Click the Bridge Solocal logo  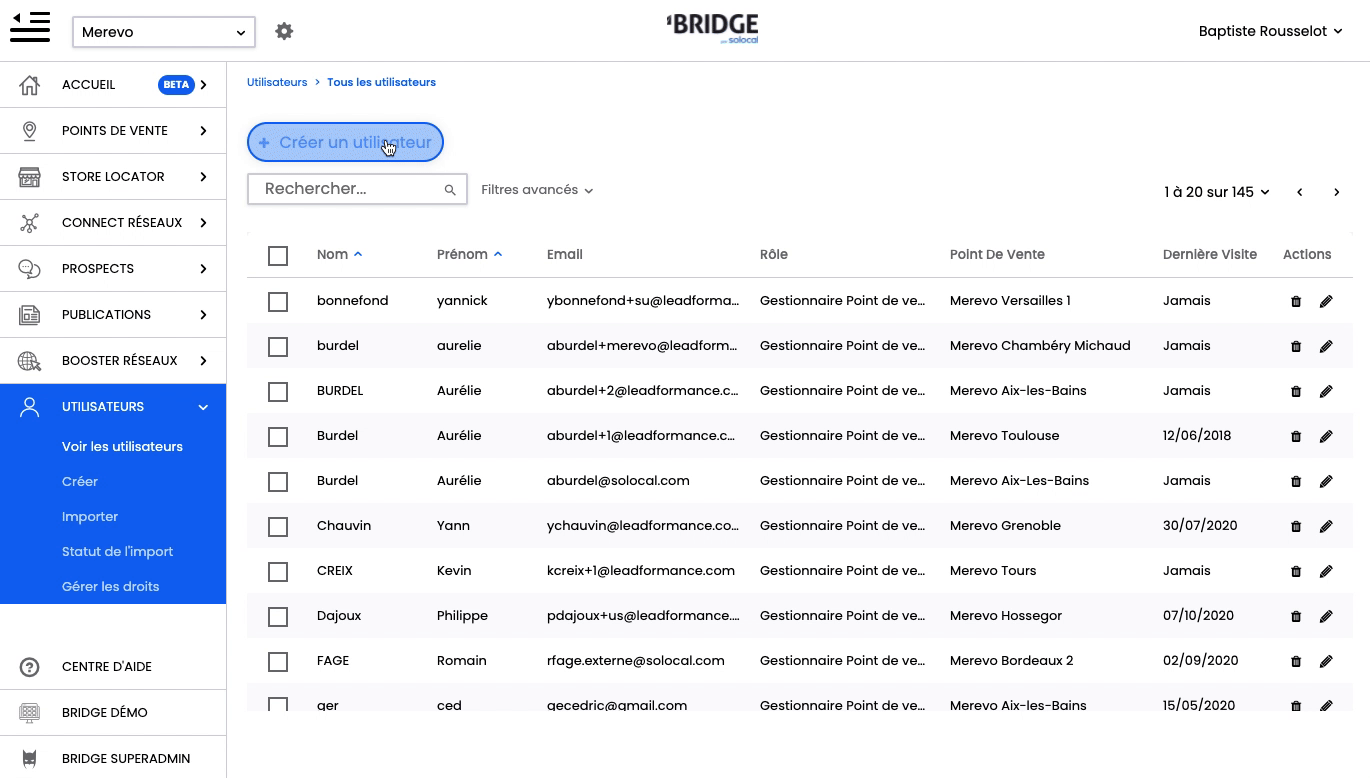point(712,28)
